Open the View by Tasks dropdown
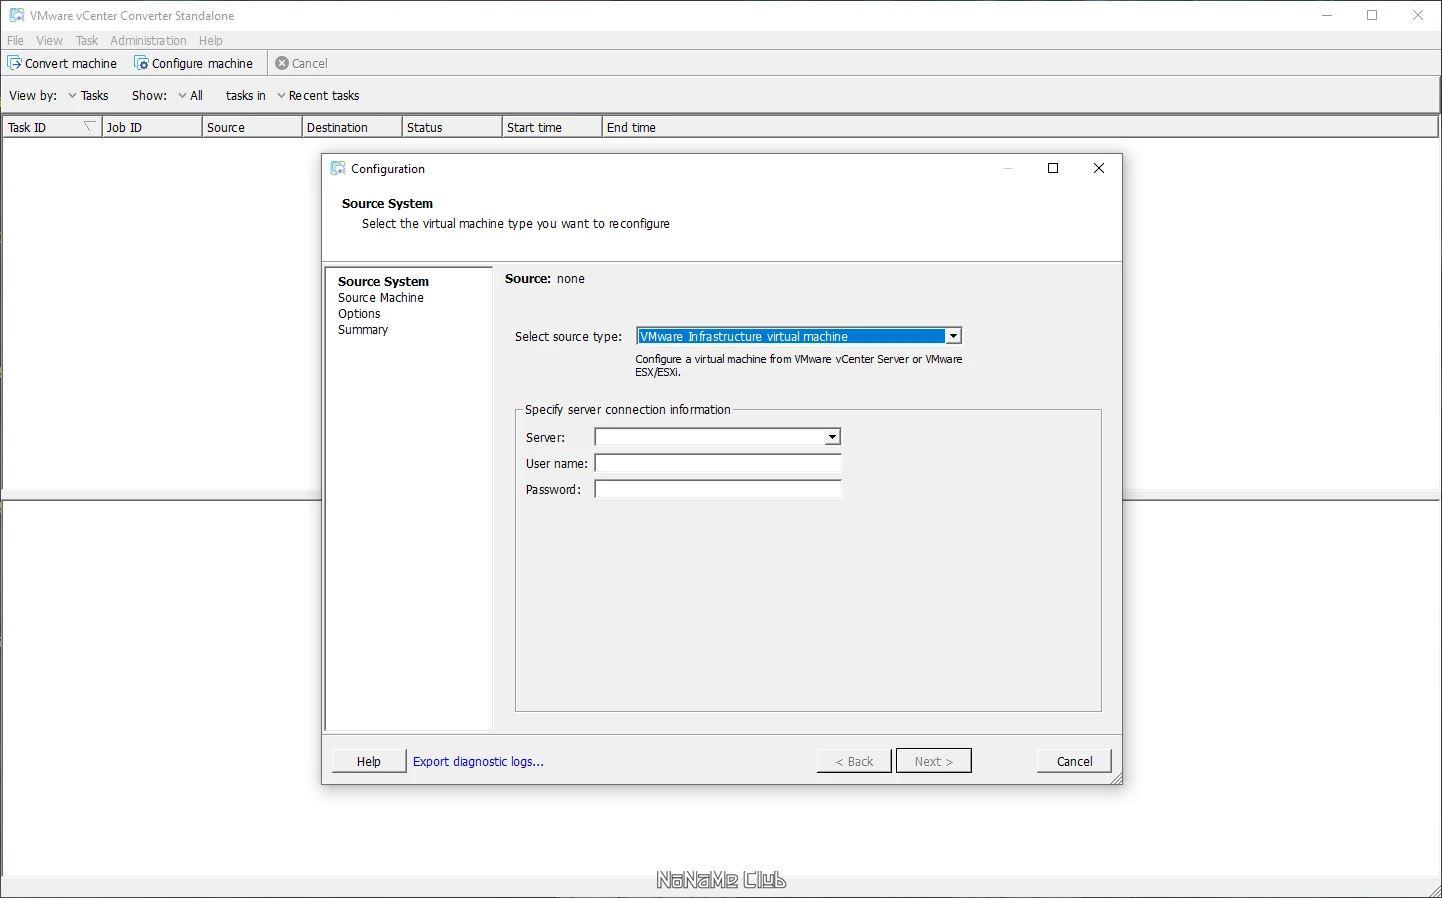This screenshot has height=898, width=1442. (x=88, y=96)
